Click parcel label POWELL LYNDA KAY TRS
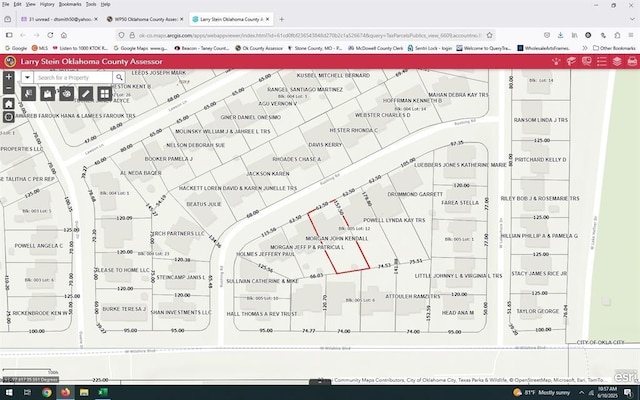This screenshot has height=400, width=640. pos(394,220)
